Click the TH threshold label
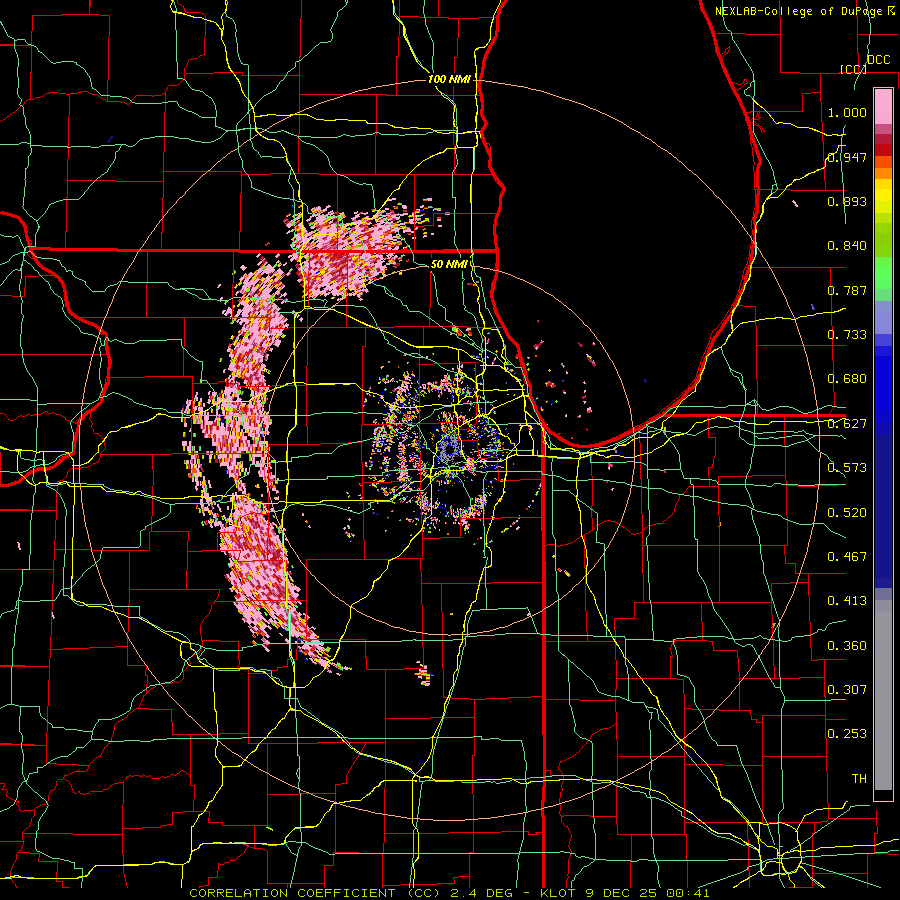Screen dimensions: 900x900 click(x=859, y=779)
